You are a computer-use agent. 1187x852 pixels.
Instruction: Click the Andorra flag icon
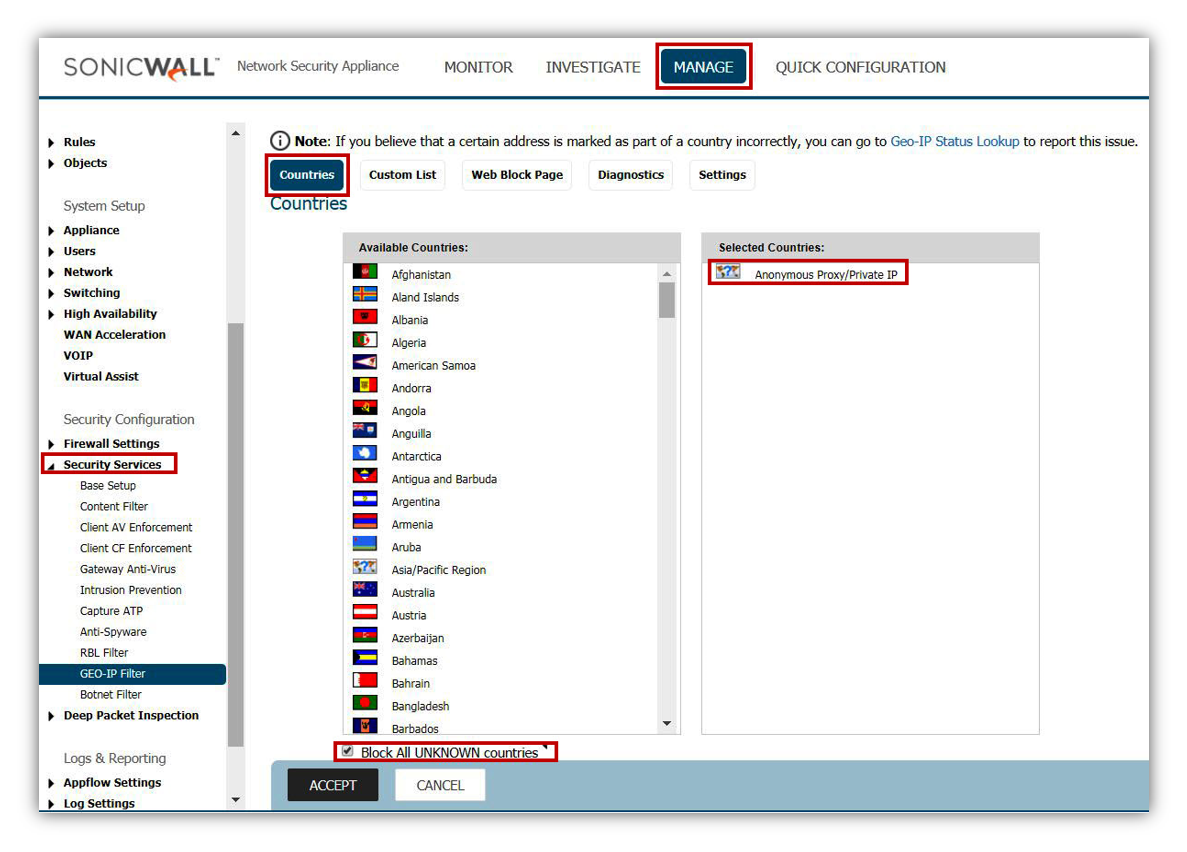[x=365, y=385]
